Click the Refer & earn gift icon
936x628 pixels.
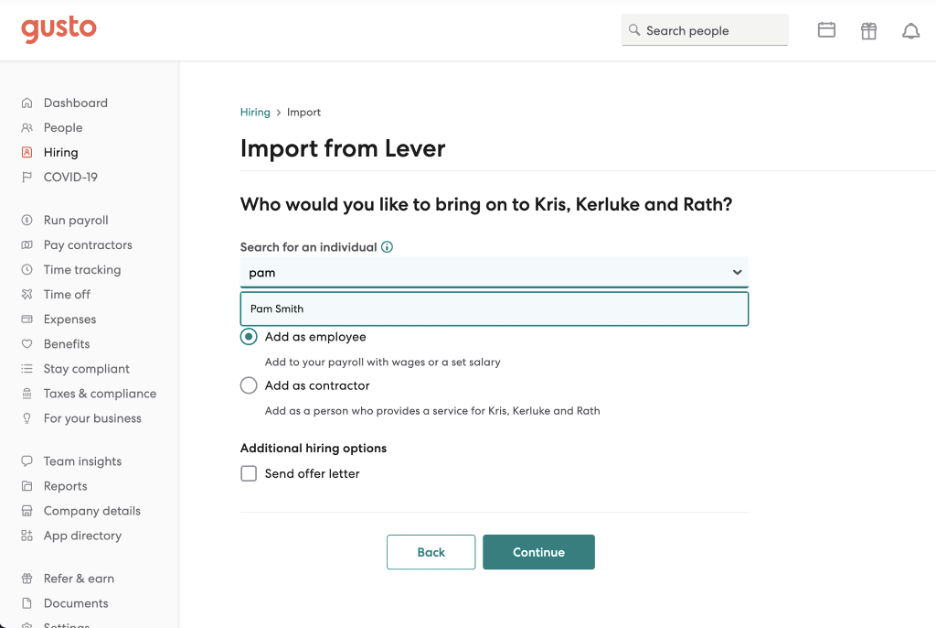(x=27, y=578)
